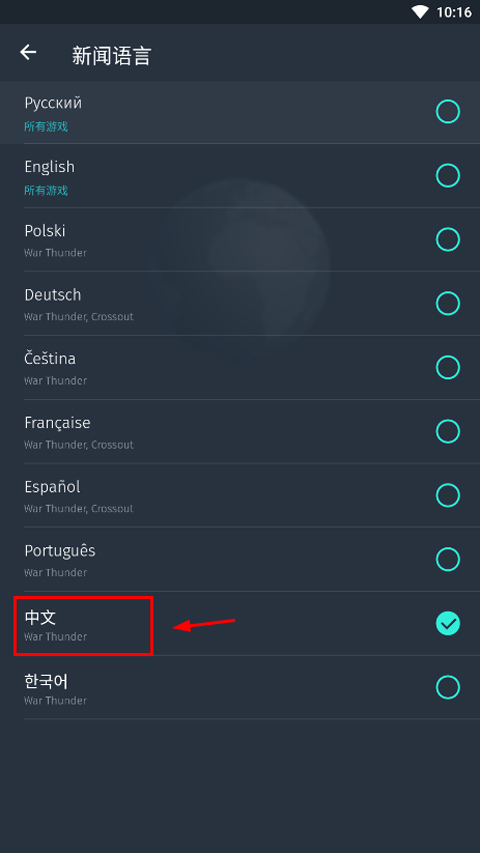Select the Française radio button
The width and height of the screenshot is (480, 853).
pyautogui.click(x=448, y=431)
